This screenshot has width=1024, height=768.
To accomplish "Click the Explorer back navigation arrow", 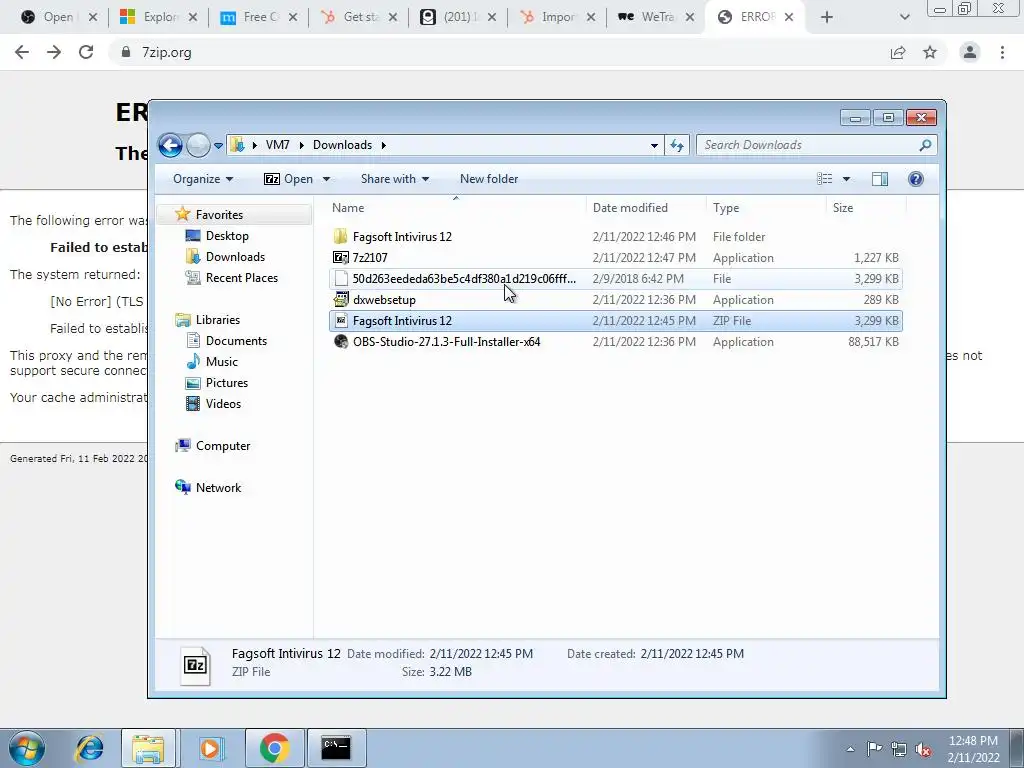I will click(x=170, y=145).
